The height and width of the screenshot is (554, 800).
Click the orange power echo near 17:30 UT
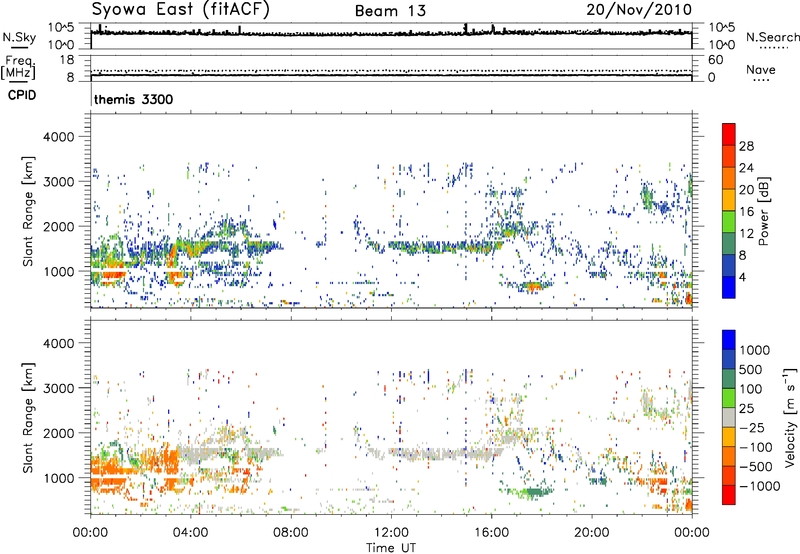533,286
